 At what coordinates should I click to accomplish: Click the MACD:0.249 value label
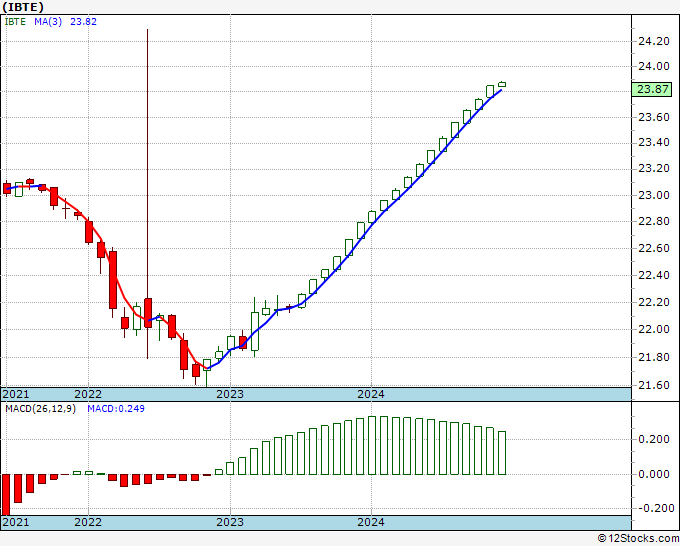coord(116,409)
